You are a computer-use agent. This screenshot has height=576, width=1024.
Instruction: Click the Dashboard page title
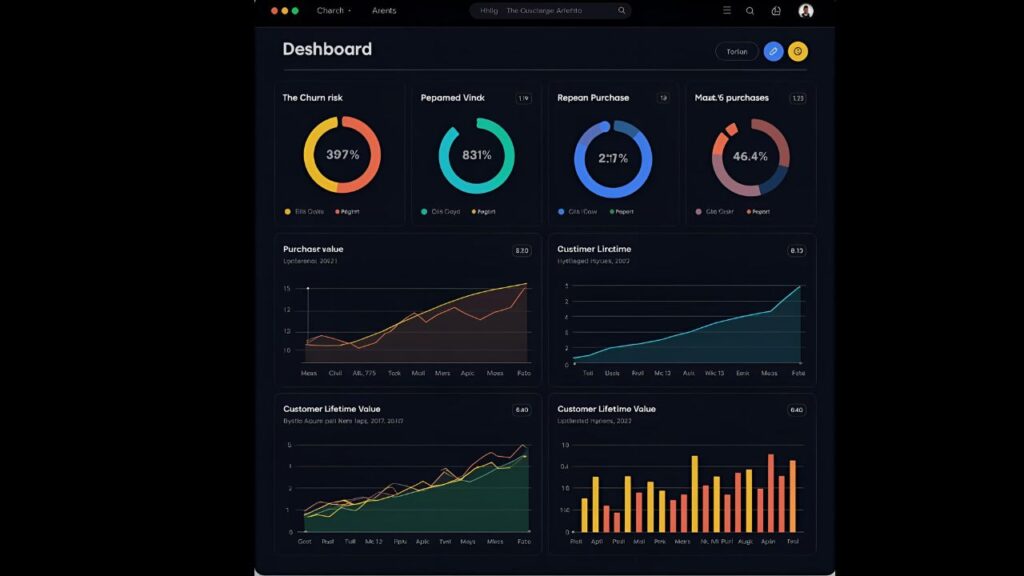click(328, 49)
